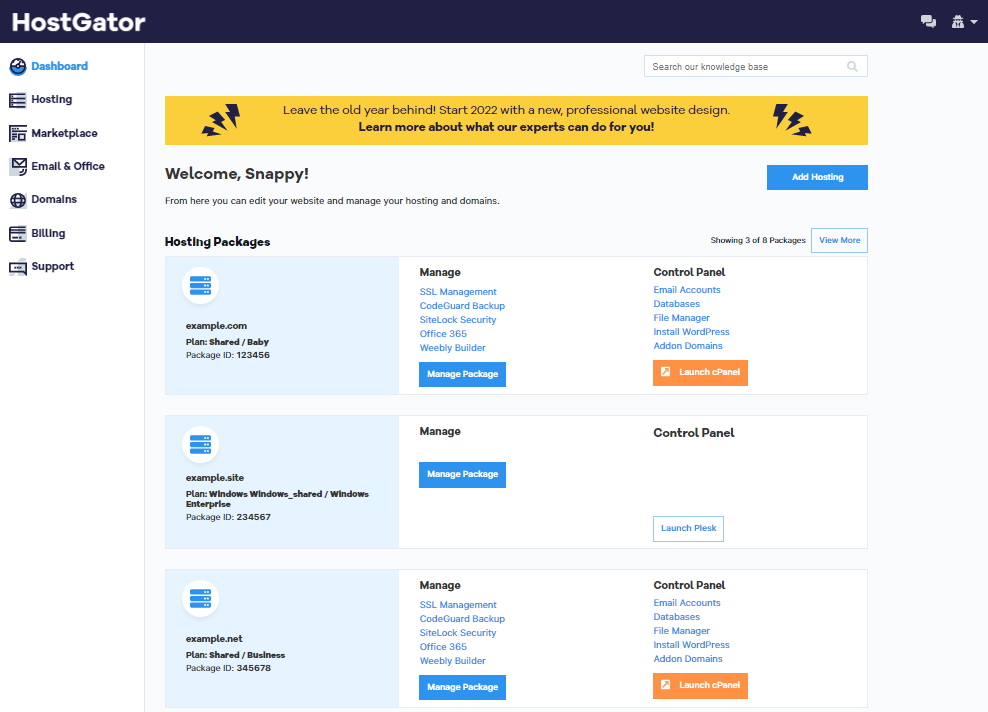The height and width of the screenshot is (712, 988).
Task: Click the Support chat icon in sidebar
Action: (x=18, y=267)
